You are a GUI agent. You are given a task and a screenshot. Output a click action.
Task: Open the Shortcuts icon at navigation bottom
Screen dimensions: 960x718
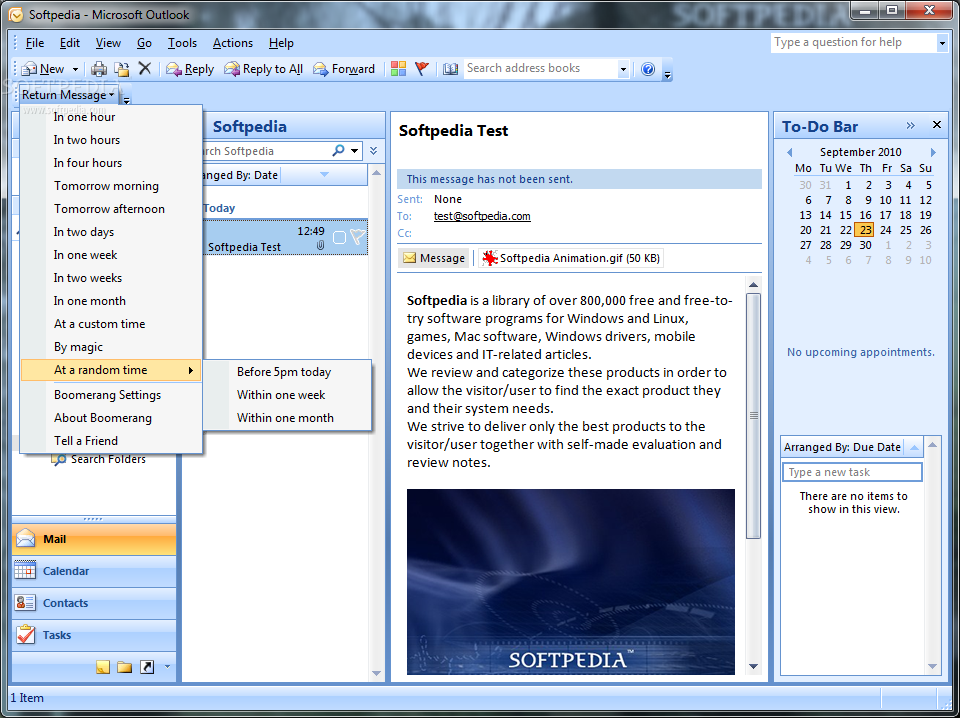(147, 667)
